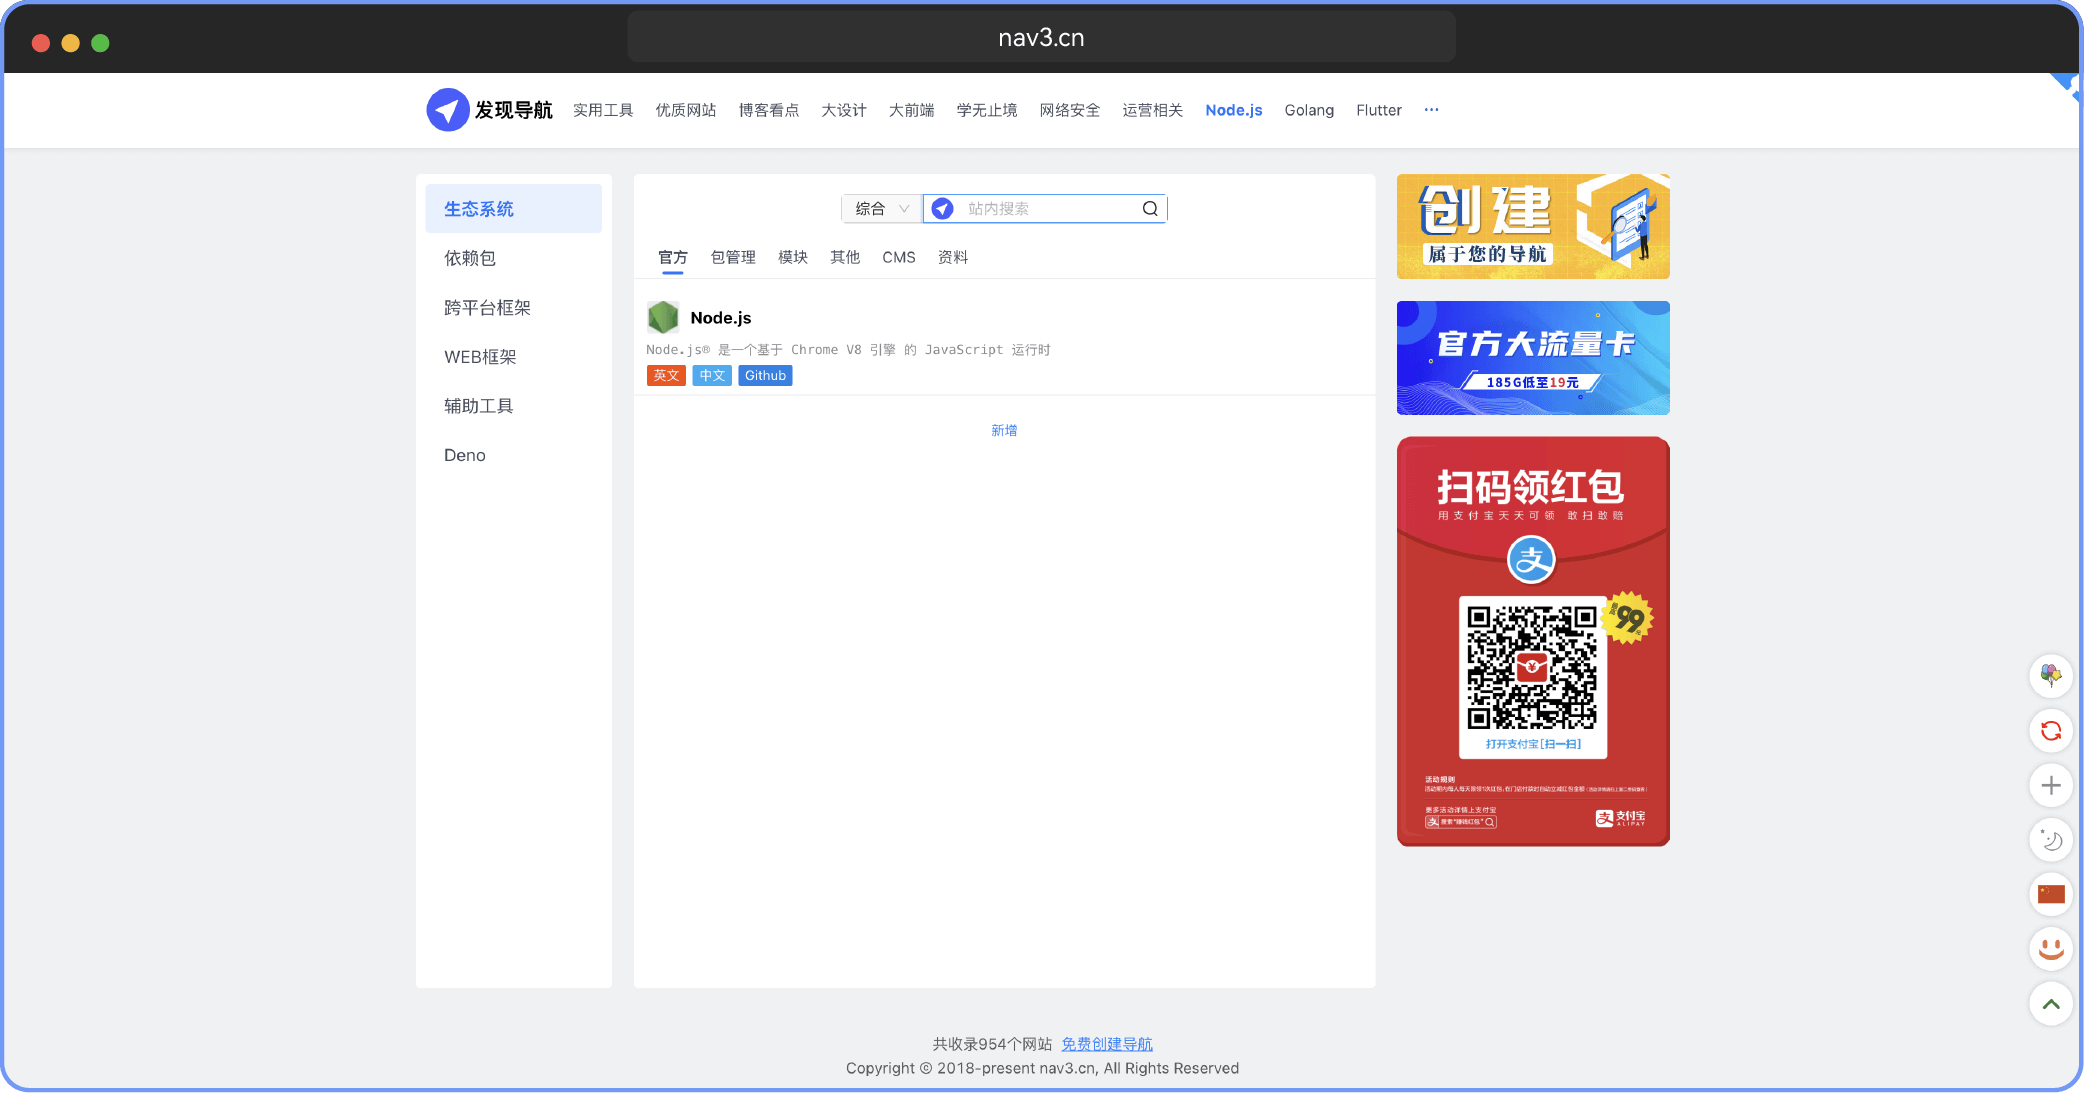Image resolution: width=2084 pixels, height=1093 pixels.
Task: Switch to the 资料 tab
Action: click(x=953, y=257)
